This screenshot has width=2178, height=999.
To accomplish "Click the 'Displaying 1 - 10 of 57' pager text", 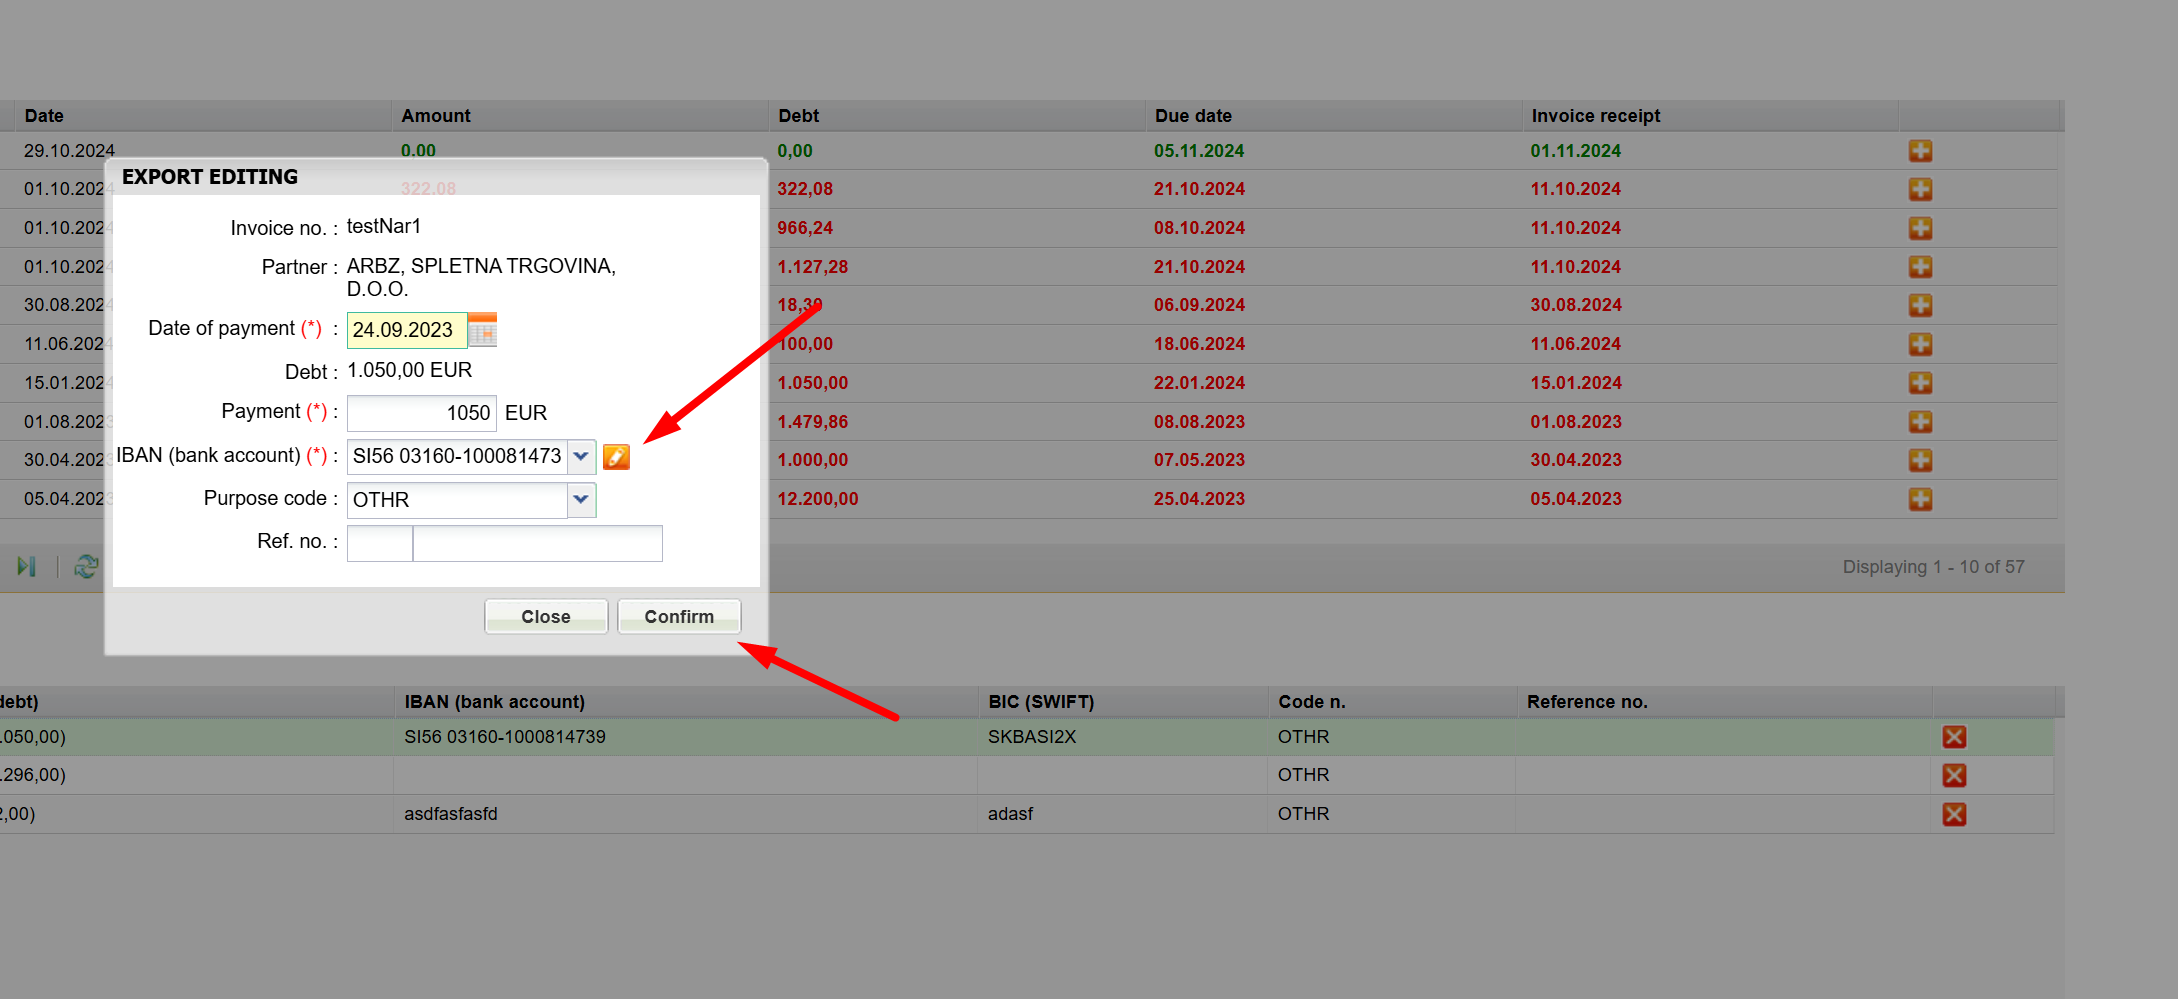I will (1933, 567).
